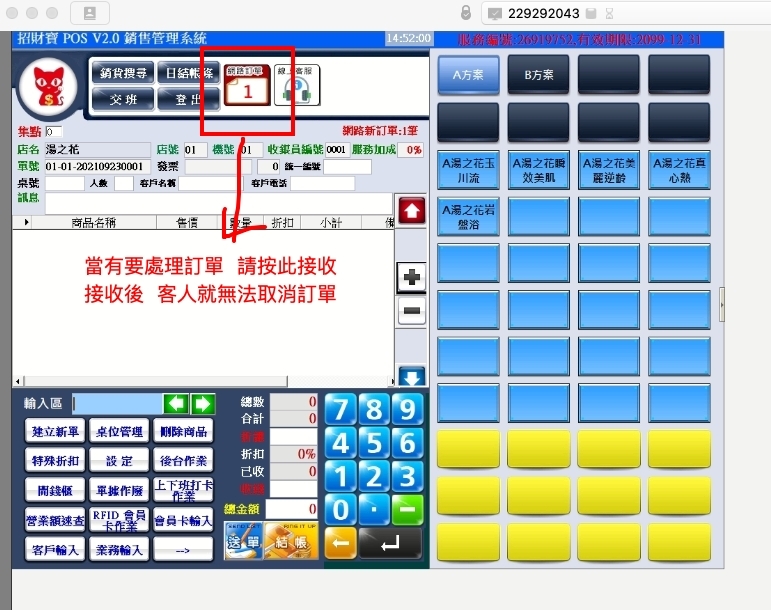Click the 建立新單 new order button
This screenshot has width=771, height=610.
55,432
